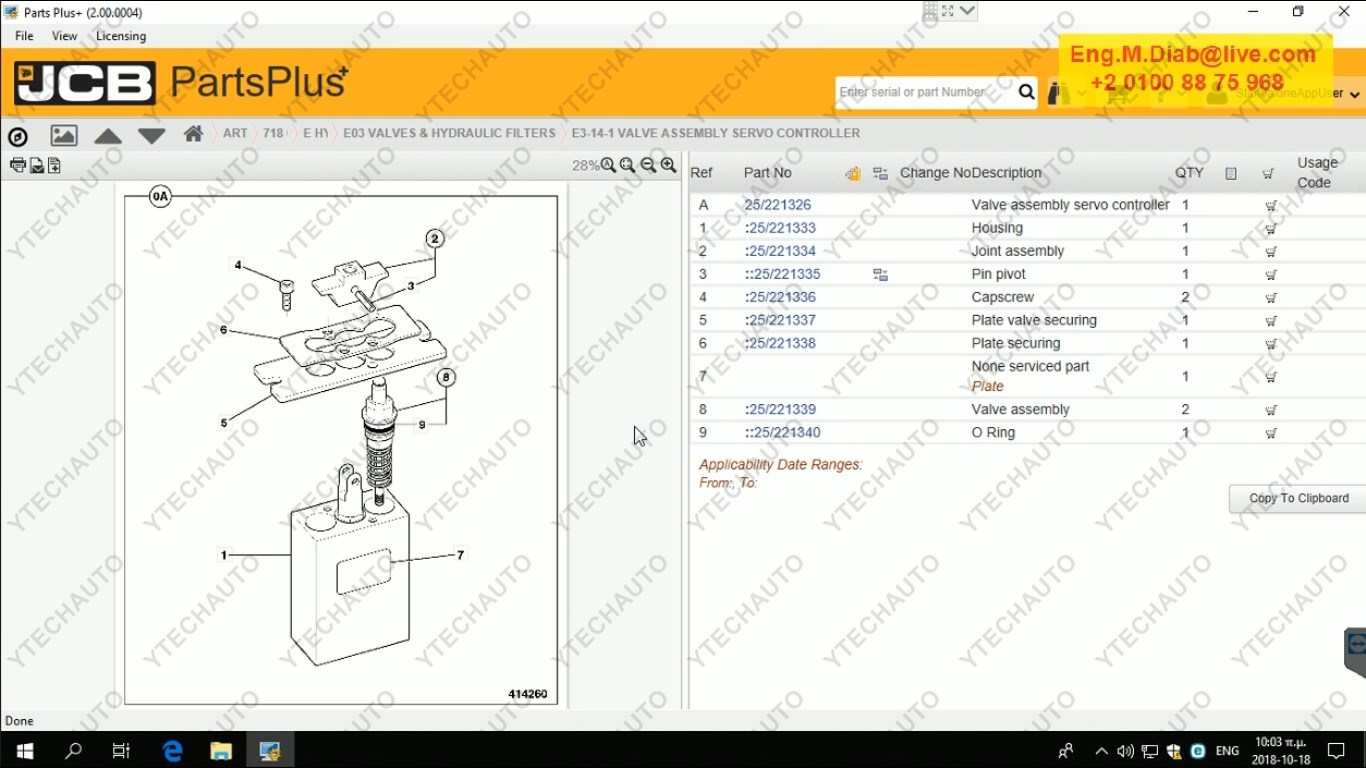Image resolution: width=1366 pixels, height=768 pixels.
Task: Add Capscrew to cart
Action: pyautogui.click(x=1271, y=298)
